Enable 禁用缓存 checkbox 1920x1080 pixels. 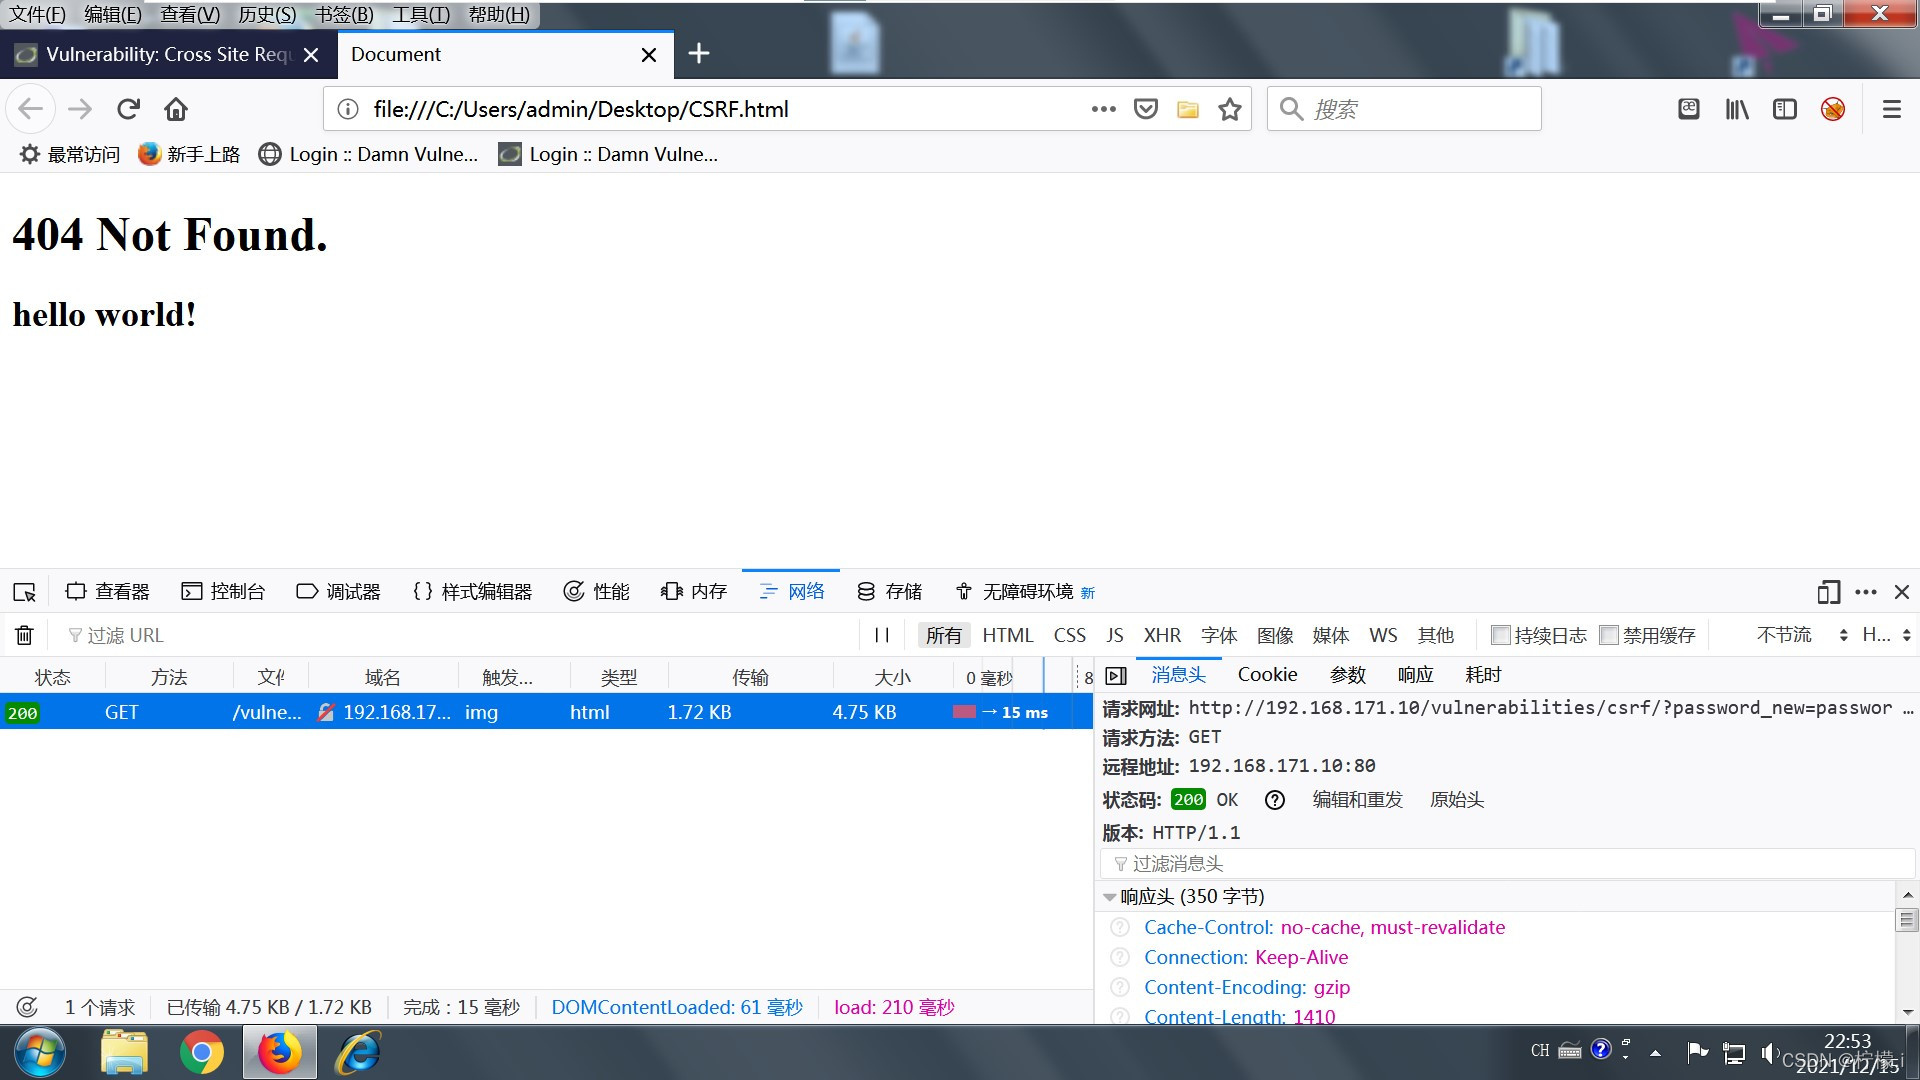pyautogui.click(x=1609, y=635)
